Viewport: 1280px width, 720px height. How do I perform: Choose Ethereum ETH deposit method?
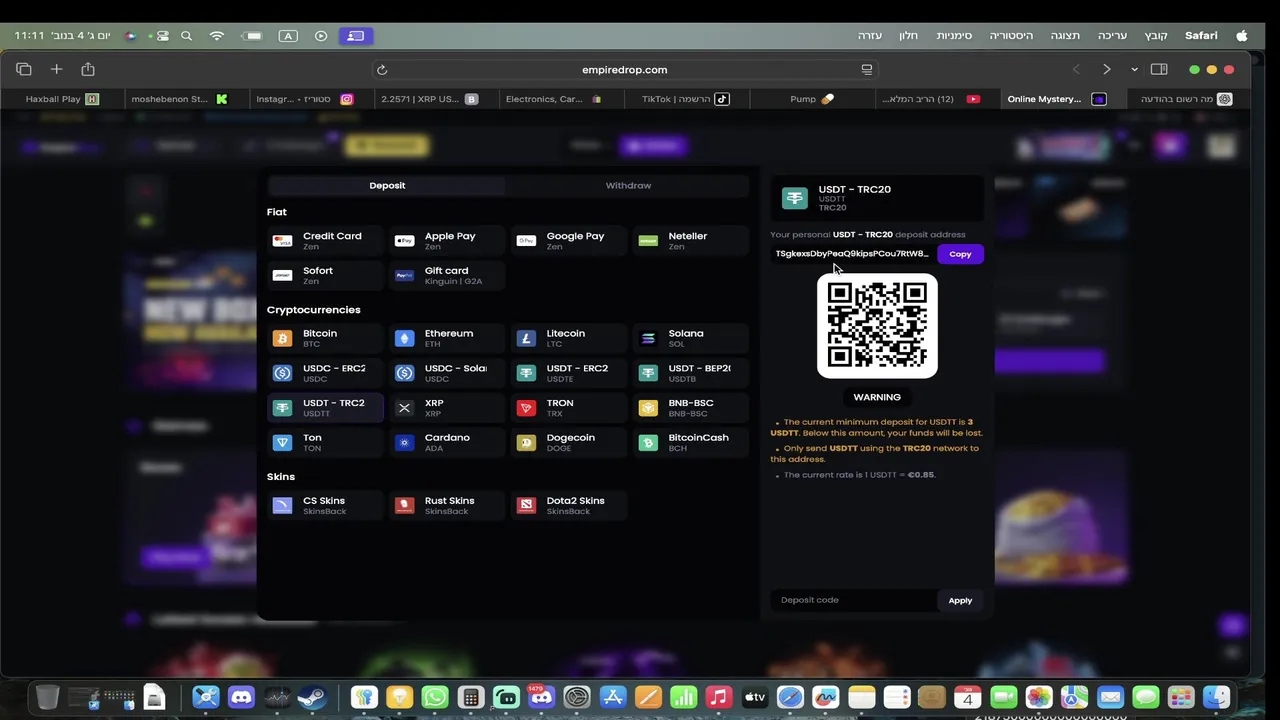coord(447,338)
